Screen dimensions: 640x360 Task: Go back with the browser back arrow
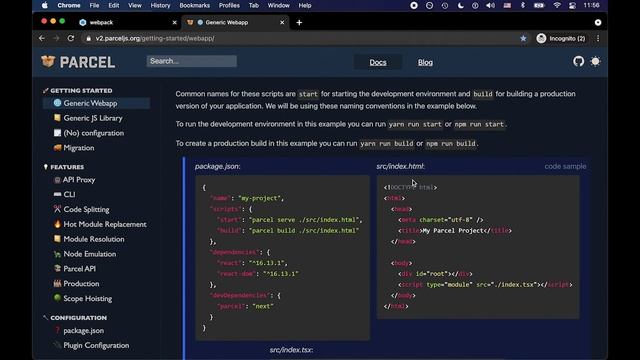42,38
